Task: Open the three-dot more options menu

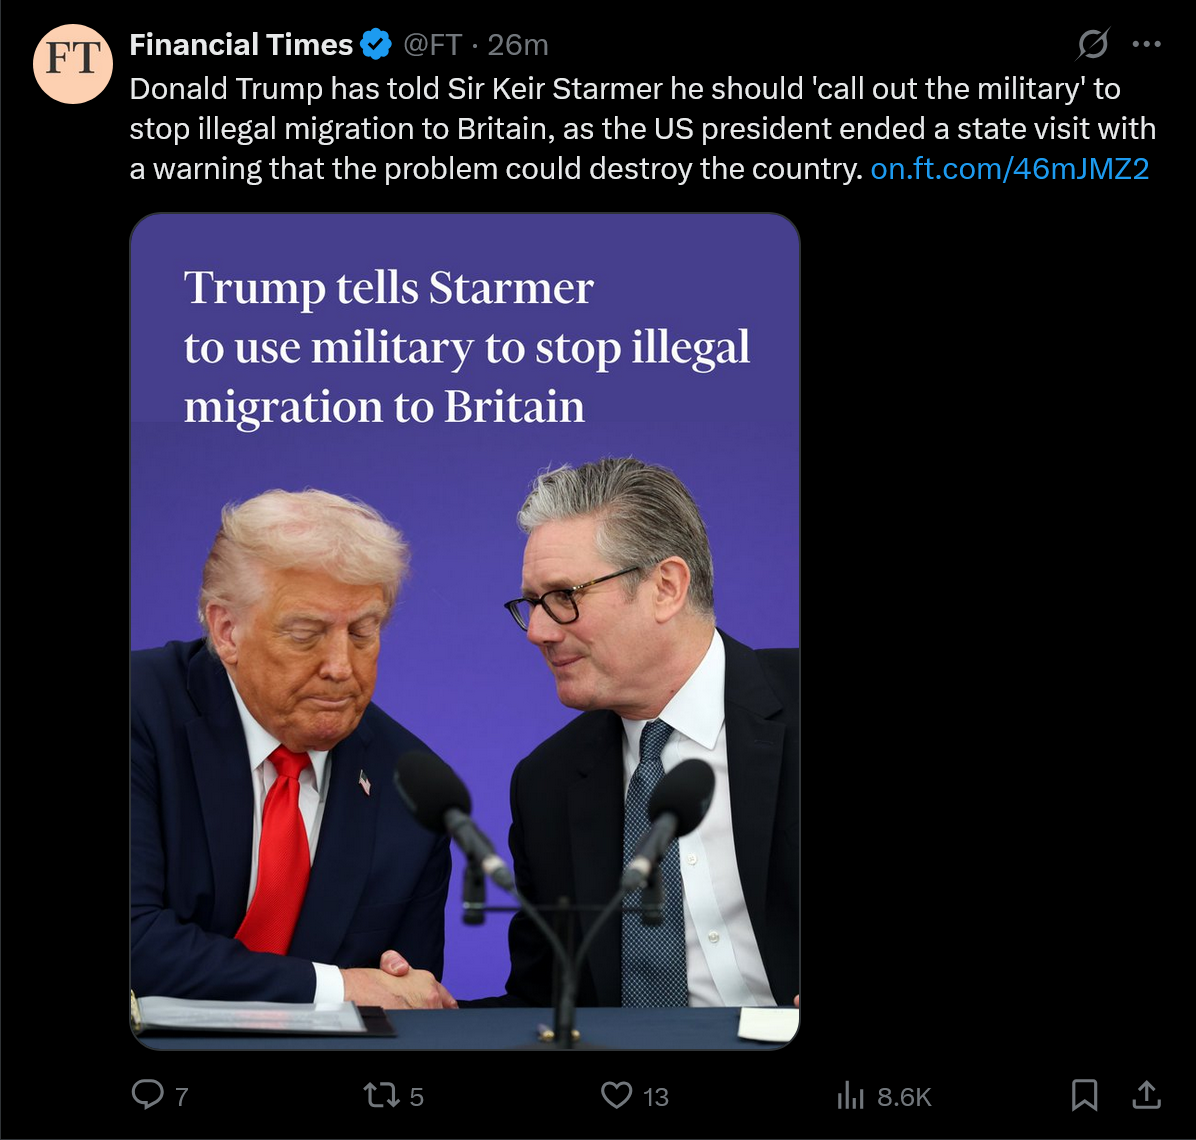Action: (1146, 44)
